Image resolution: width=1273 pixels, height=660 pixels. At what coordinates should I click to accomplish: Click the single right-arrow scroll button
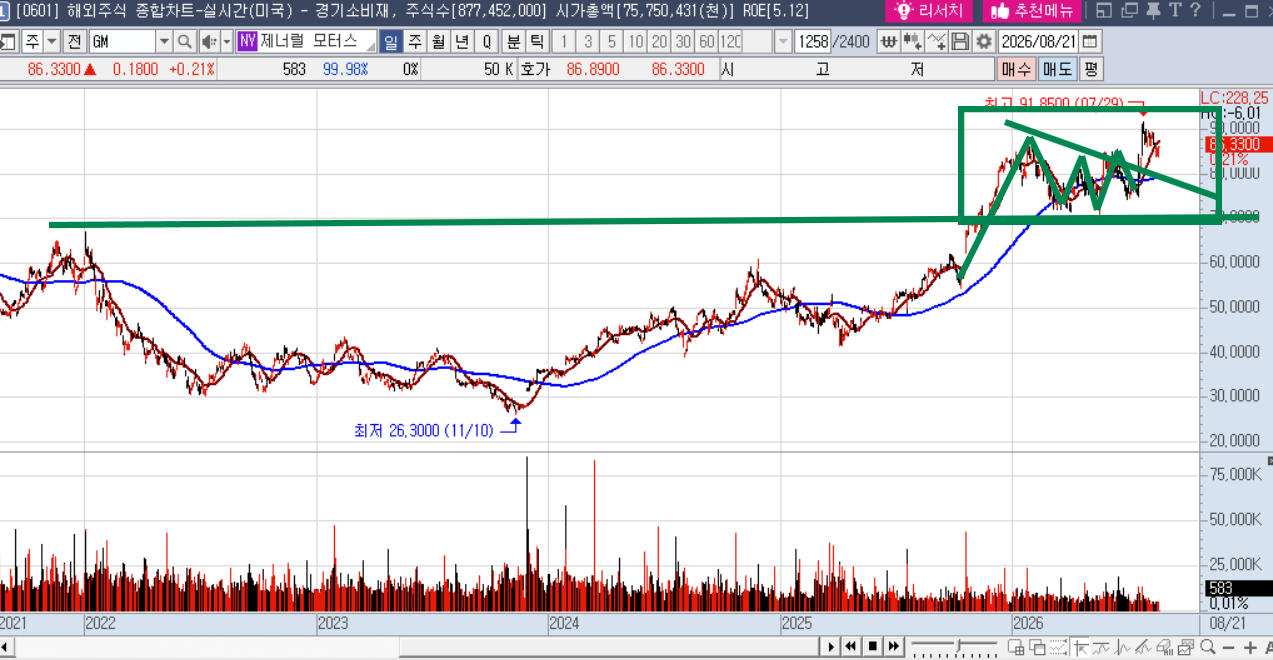[831, 646]
